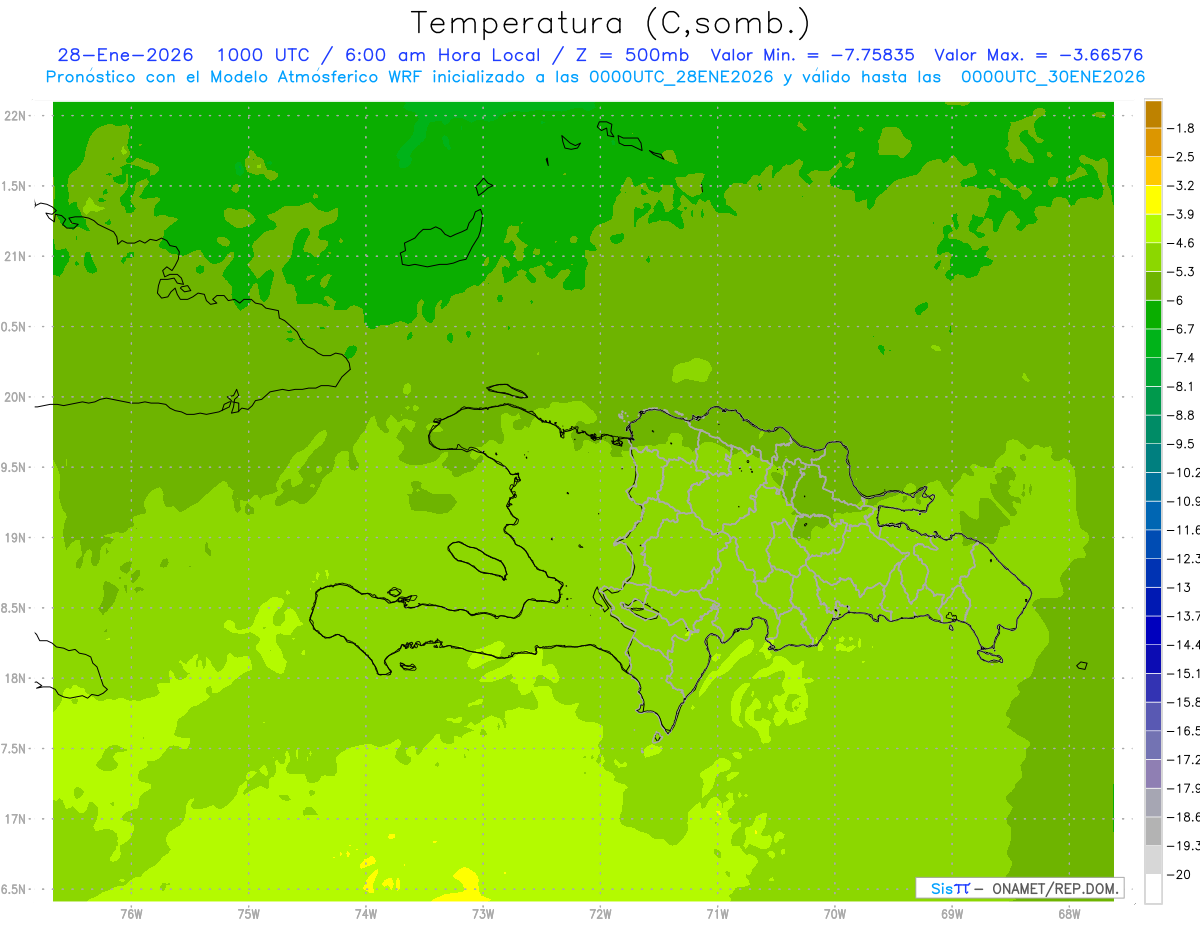1200x927 pixels.
Task: Click the date "28-Ene-2026"
Action: pos(125,55)
